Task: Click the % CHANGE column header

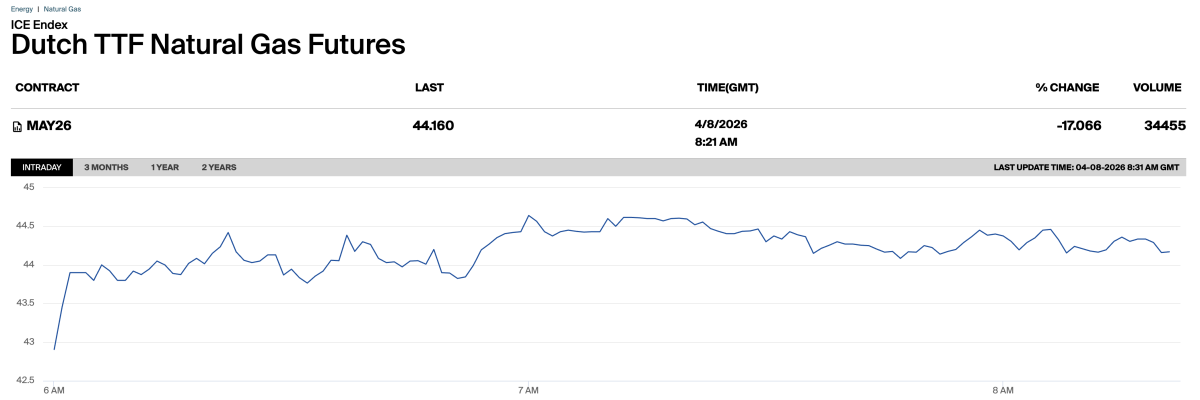Action: [x=1067, y=88]
